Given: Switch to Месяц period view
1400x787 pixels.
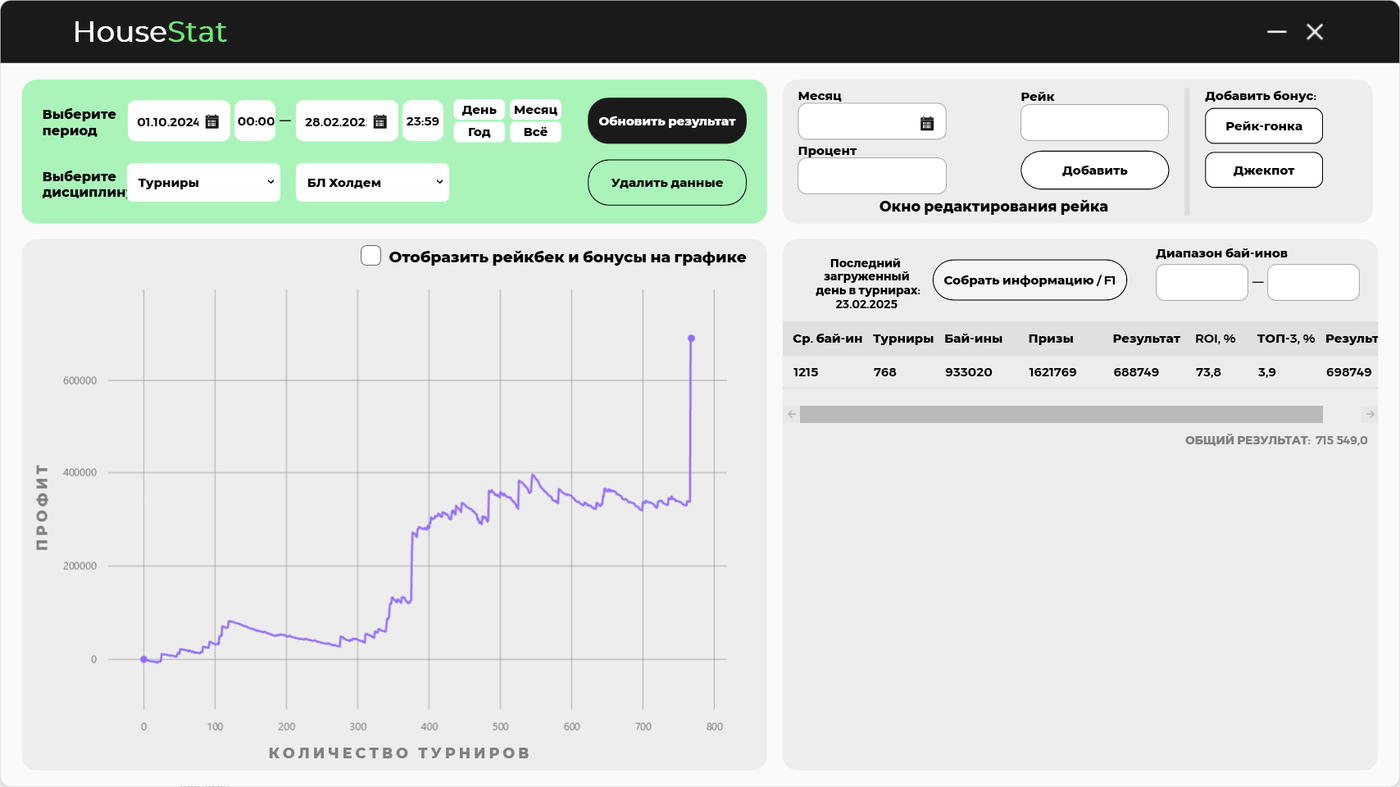Looking at the screenshot, I should [535, 109].
